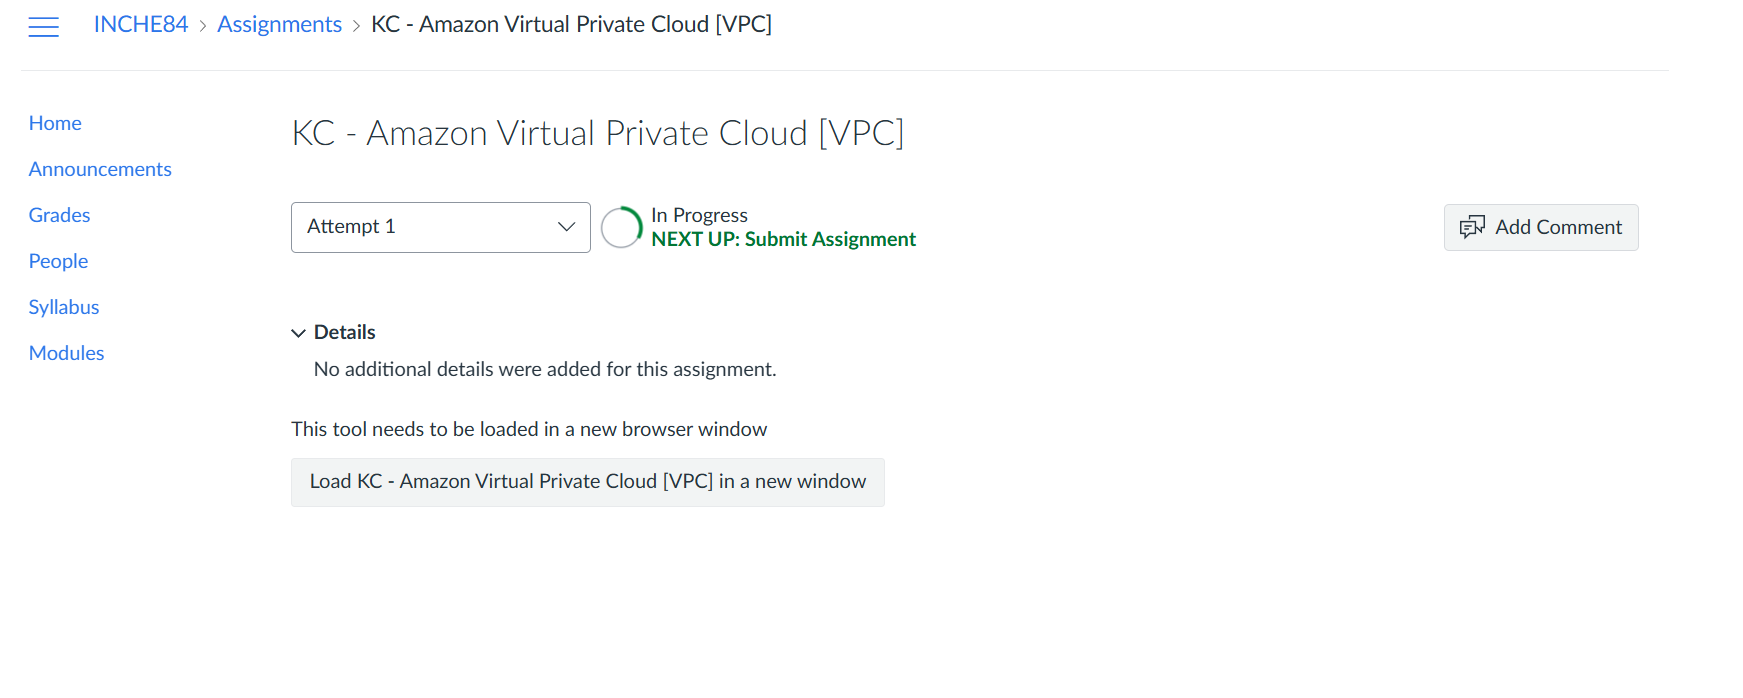
Task: Select the current page breadcrumb KC - Amazon VPC
Action: pos(571,25)
